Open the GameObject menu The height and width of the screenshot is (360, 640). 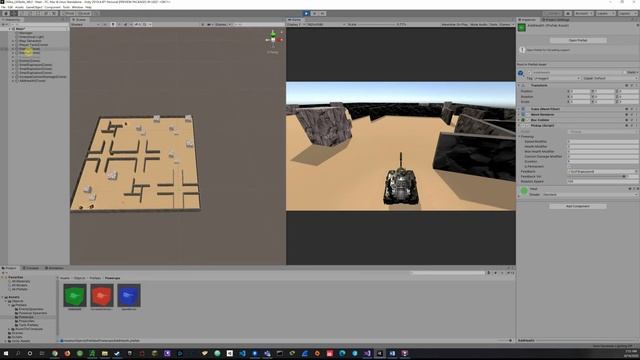click(x=34, y=7)
